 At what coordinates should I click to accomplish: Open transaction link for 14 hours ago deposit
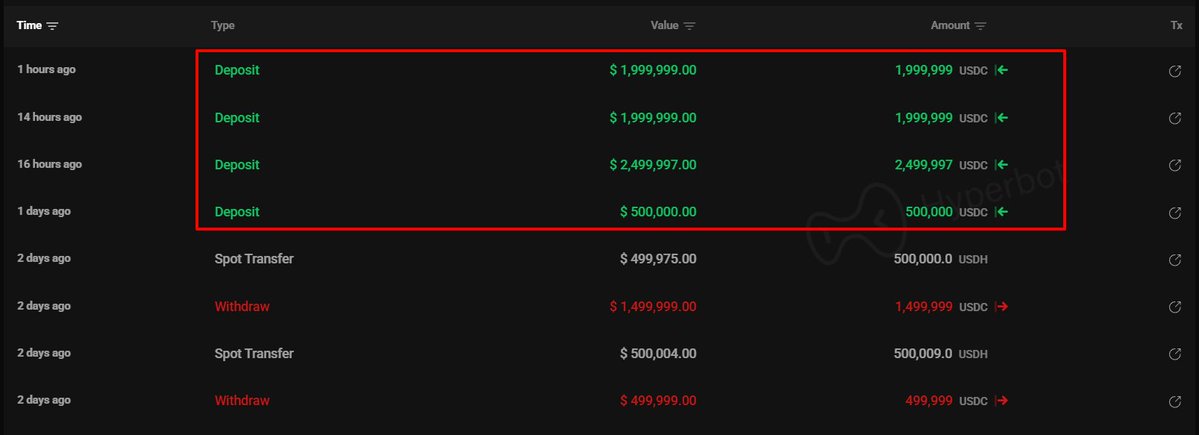1175,118
